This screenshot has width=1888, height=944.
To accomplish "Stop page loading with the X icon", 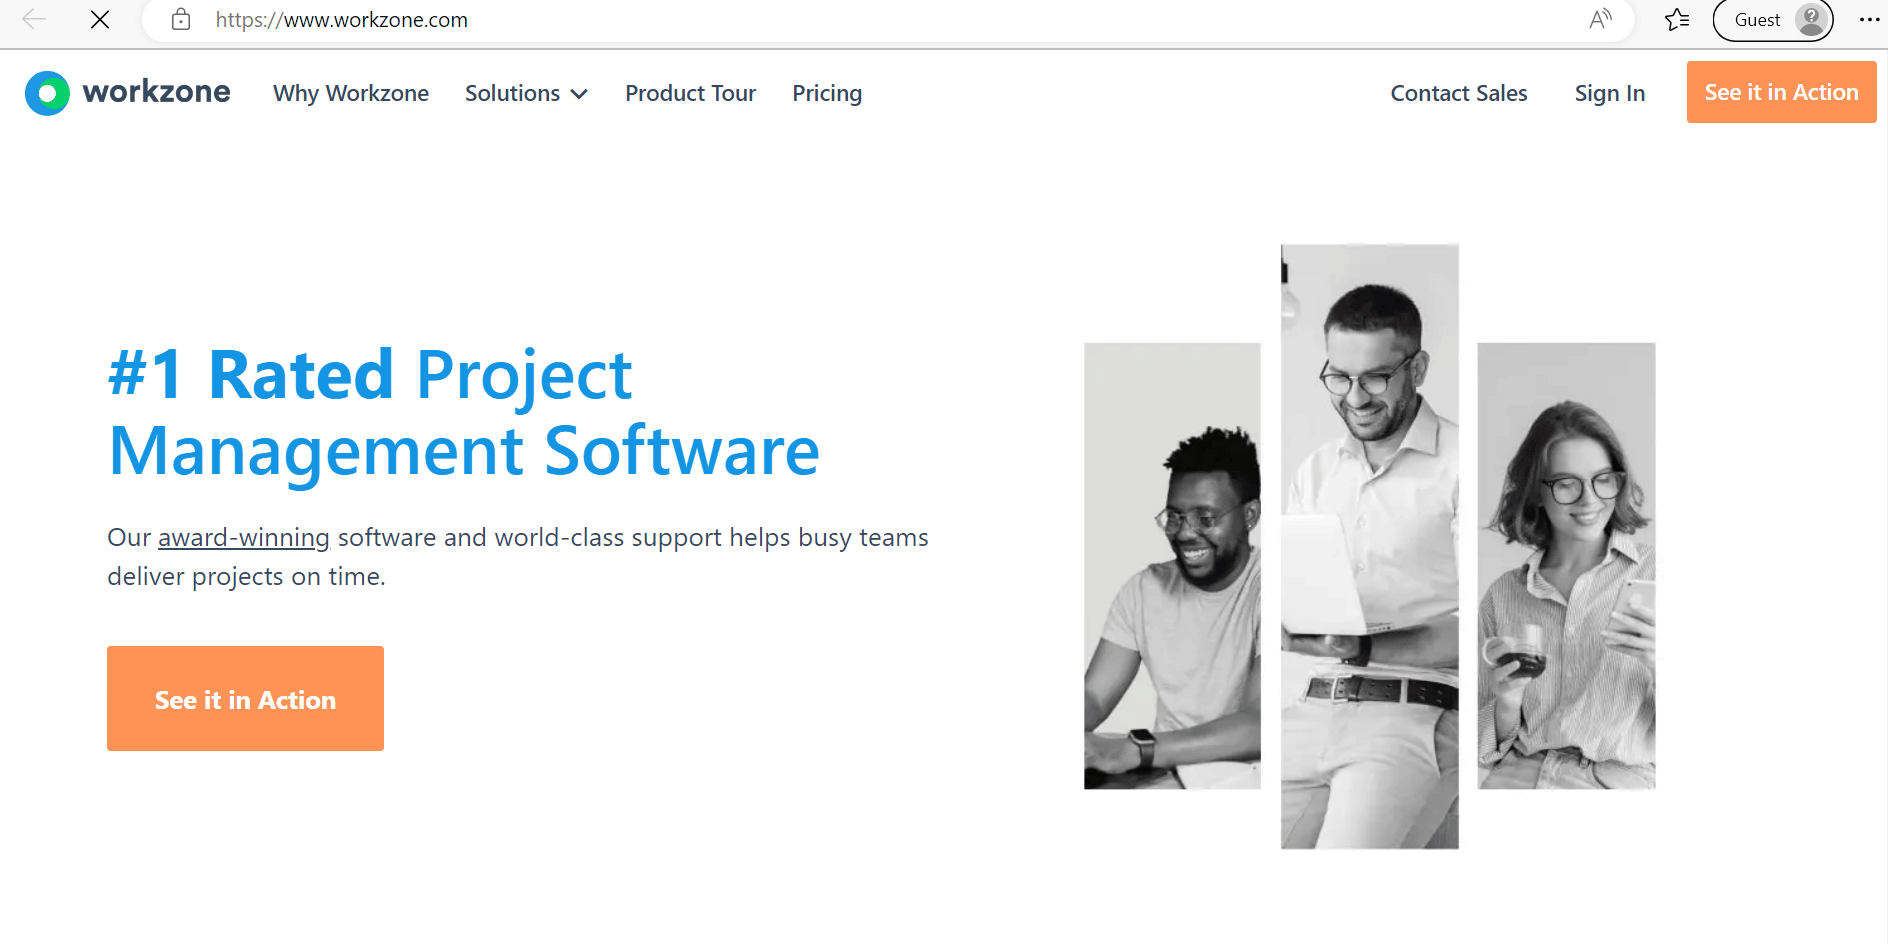I will [100, 19].
